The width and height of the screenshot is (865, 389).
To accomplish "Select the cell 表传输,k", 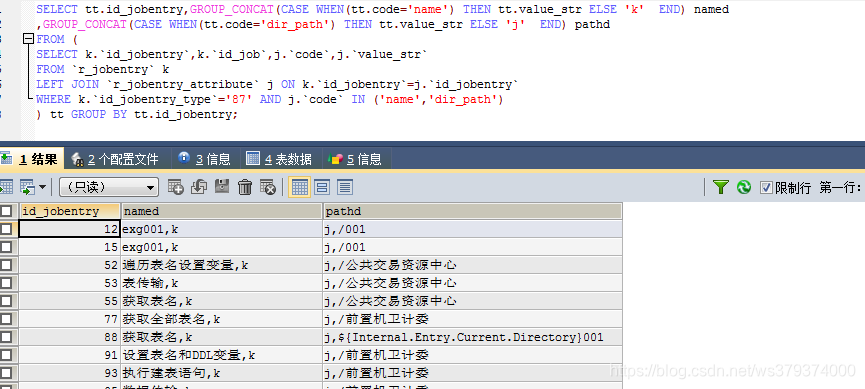I will [x=222, y=283].
